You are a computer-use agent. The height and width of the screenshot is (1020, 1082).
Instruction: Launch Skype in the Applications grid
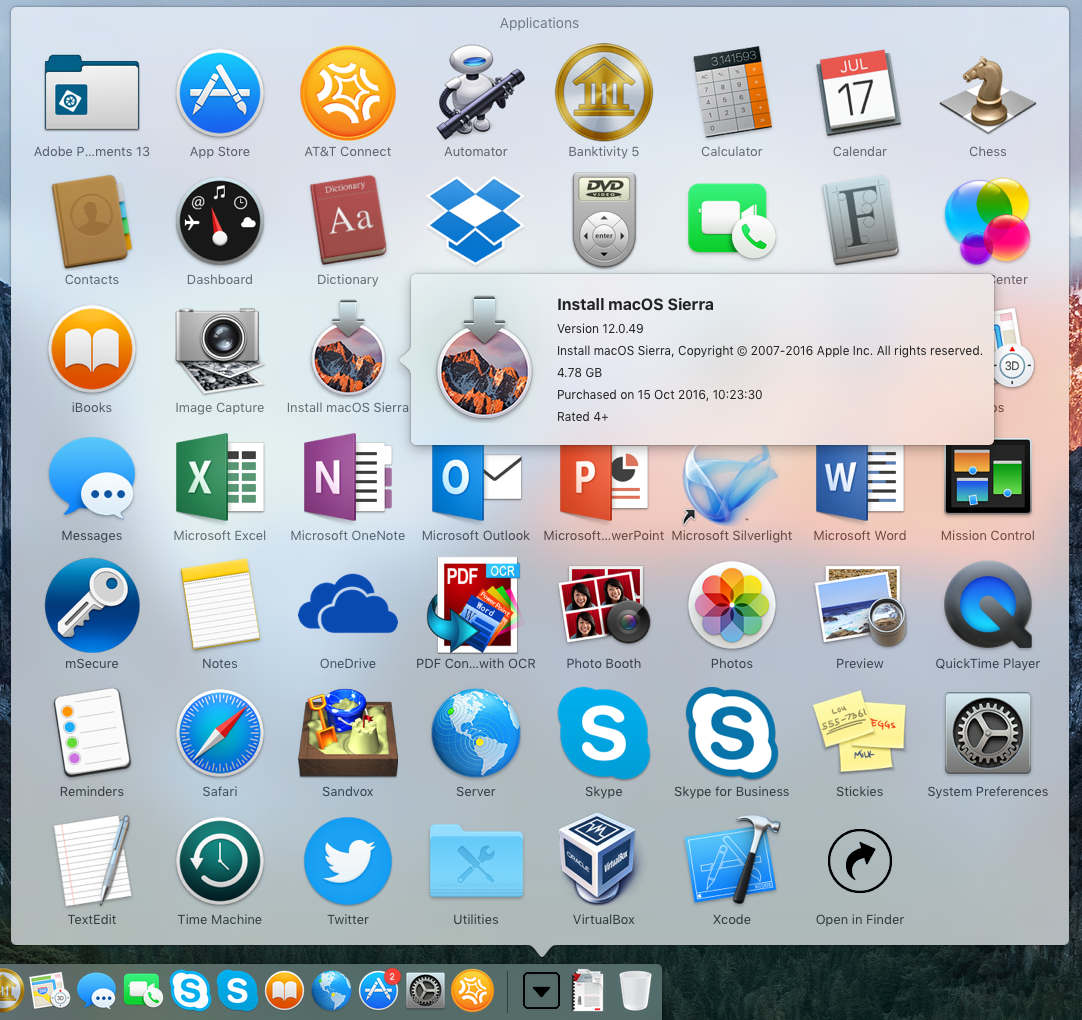[x=604, y=733]
